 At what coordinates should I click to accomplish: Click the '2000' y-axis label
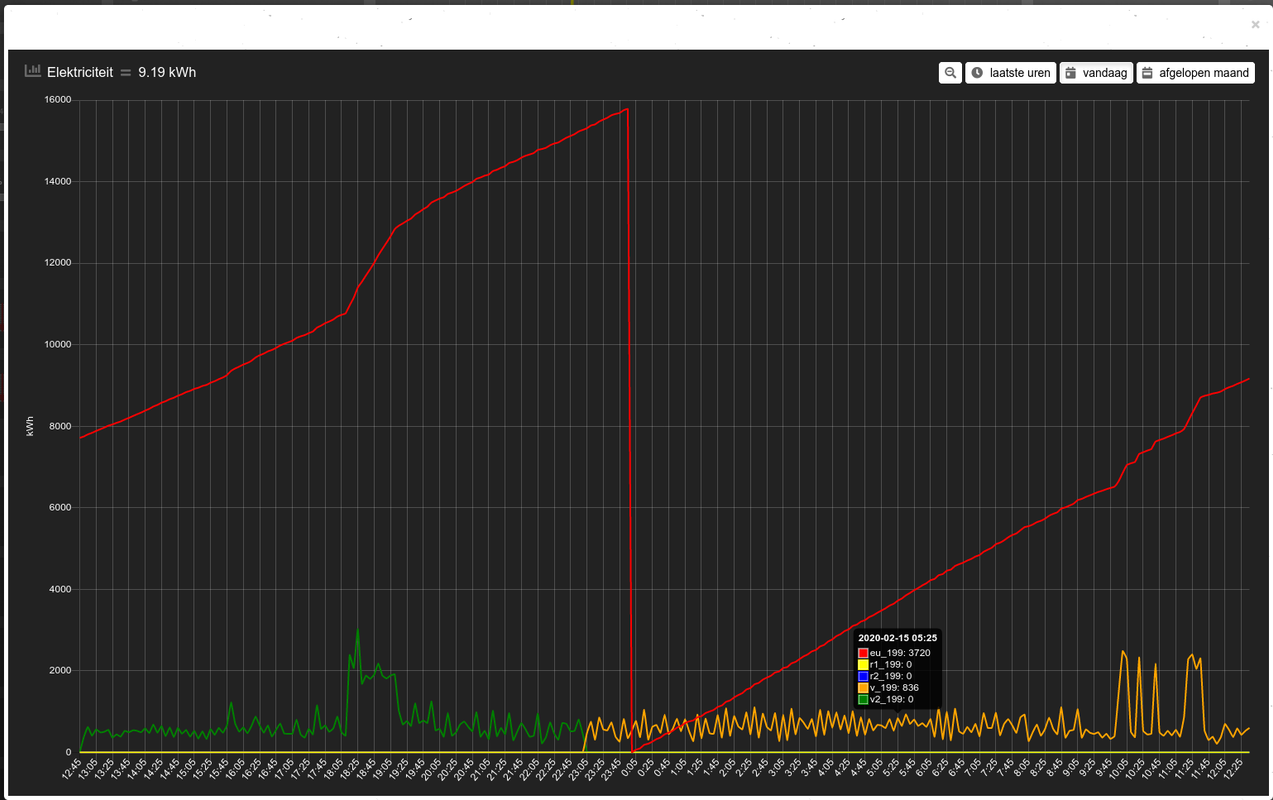60,671
